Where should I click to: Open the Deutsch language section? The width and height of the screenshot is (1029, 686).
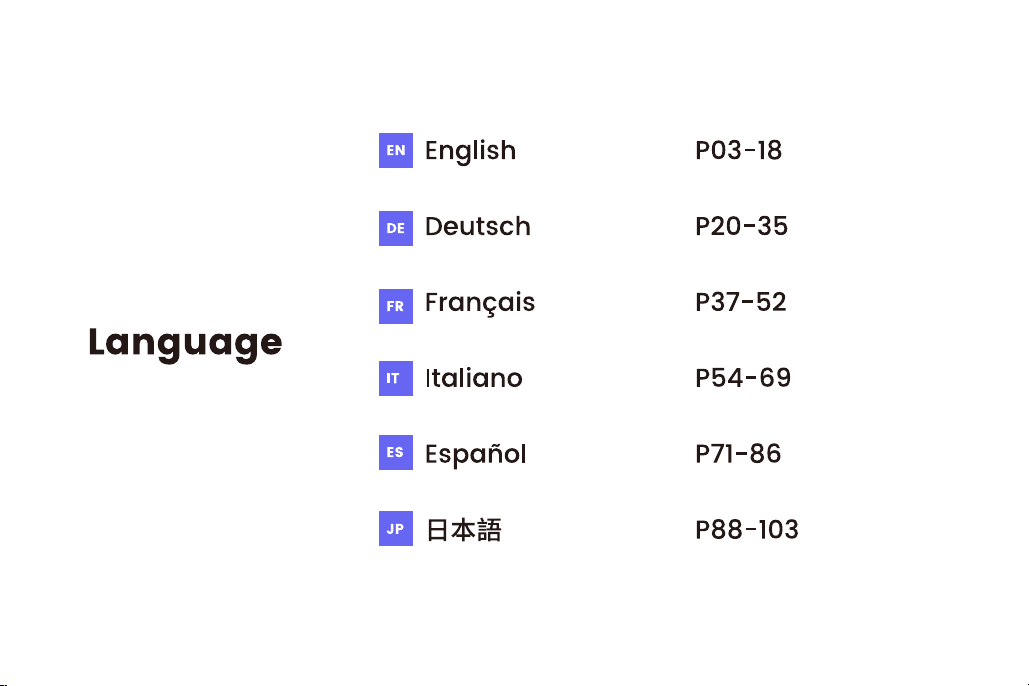point(478,226)
